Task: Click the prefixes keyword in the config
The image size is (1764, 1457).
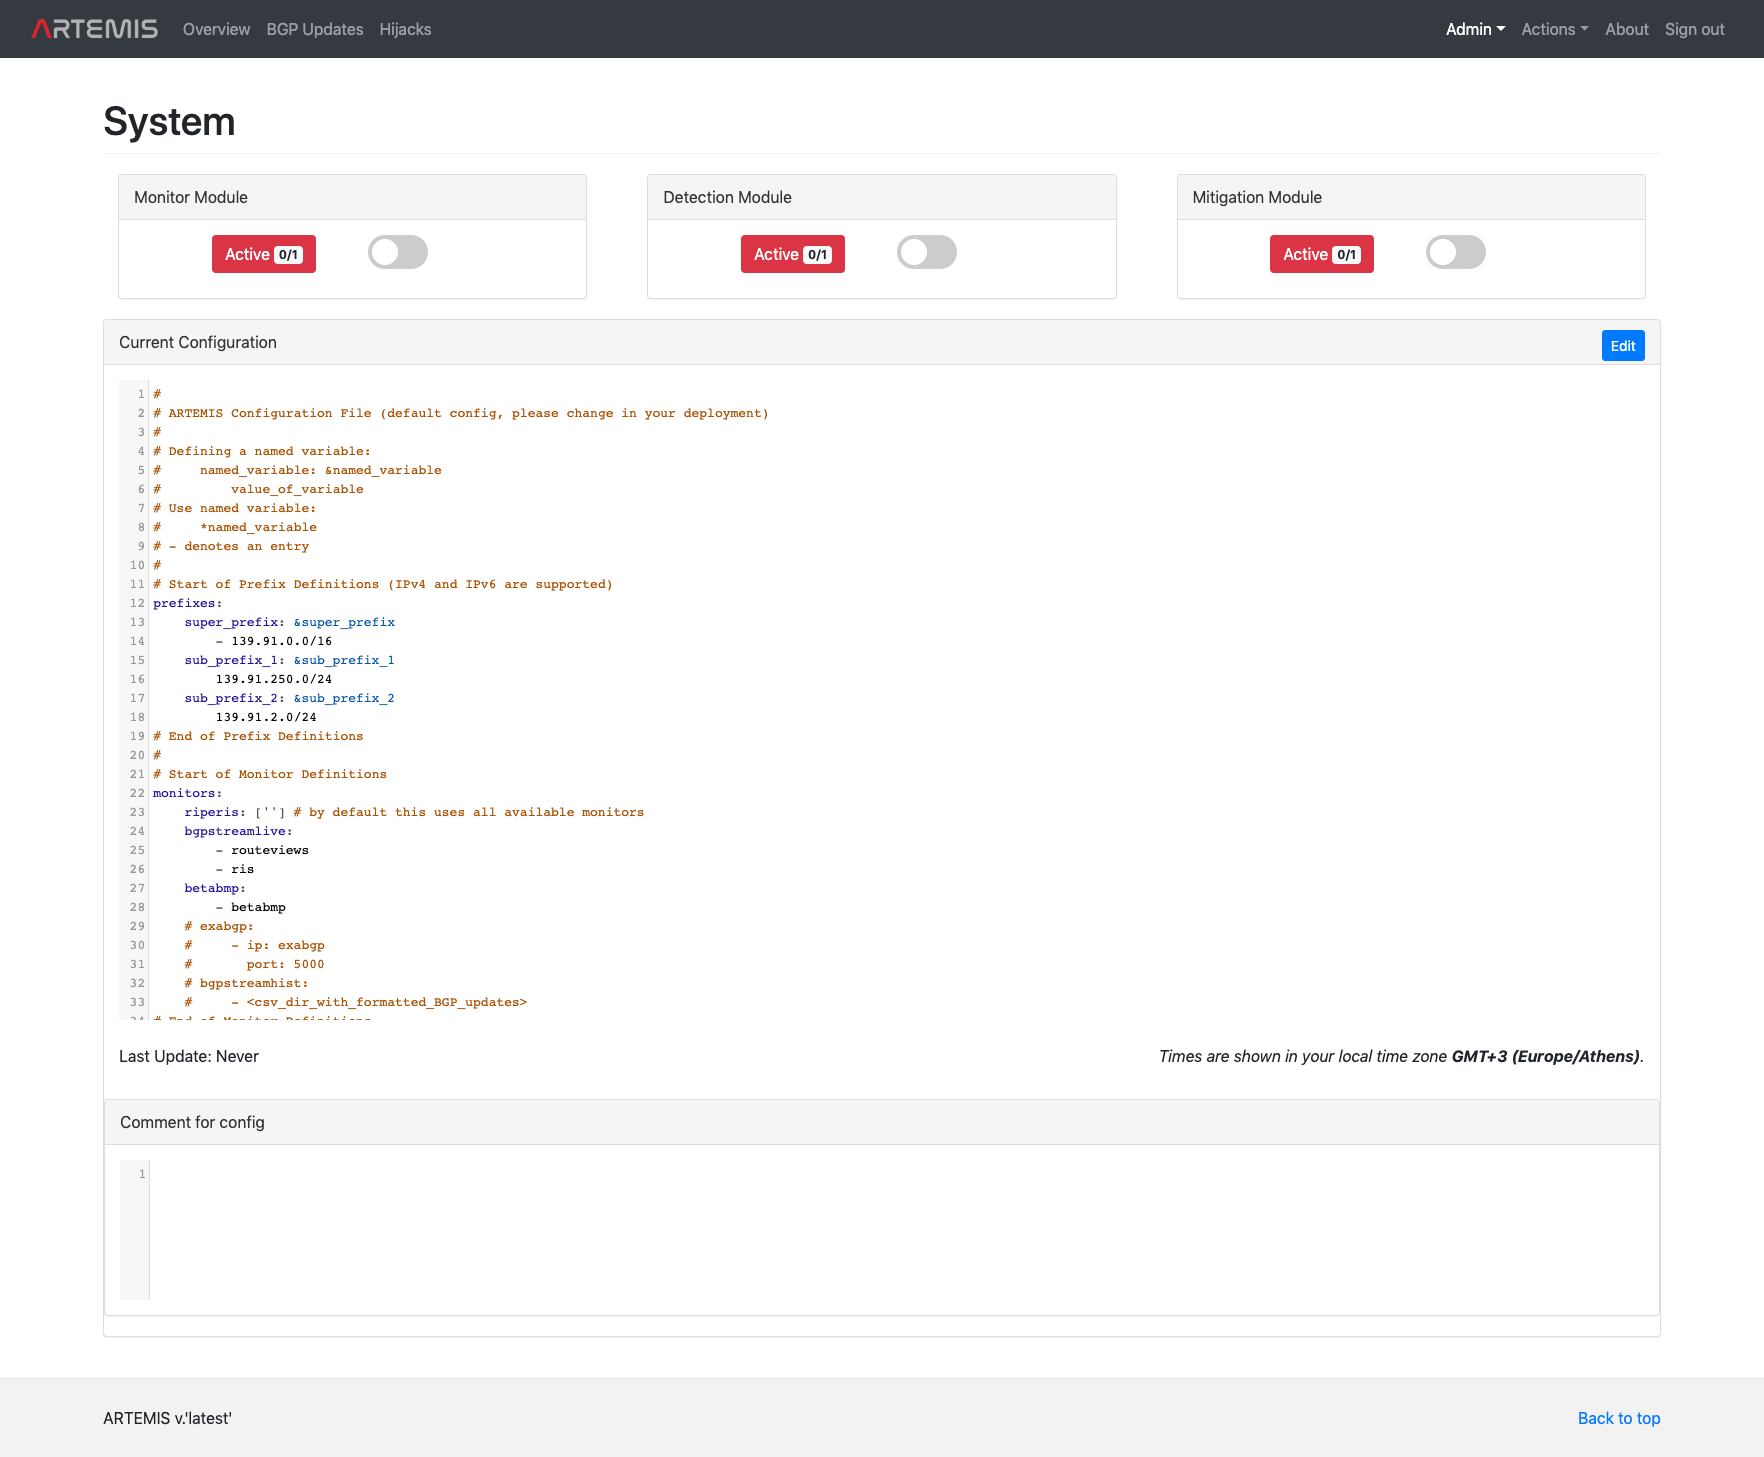Action: [x=186, y=603]
